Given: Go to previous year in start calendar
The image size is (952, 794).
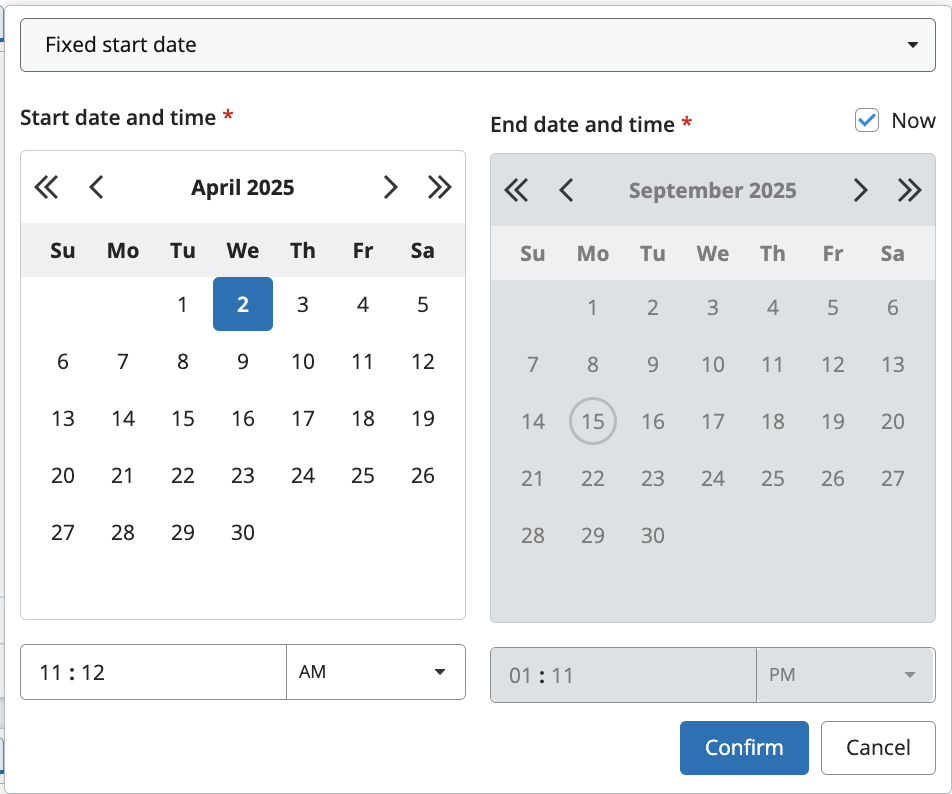Looking at the screenshot, I should [x=46, y=187].
